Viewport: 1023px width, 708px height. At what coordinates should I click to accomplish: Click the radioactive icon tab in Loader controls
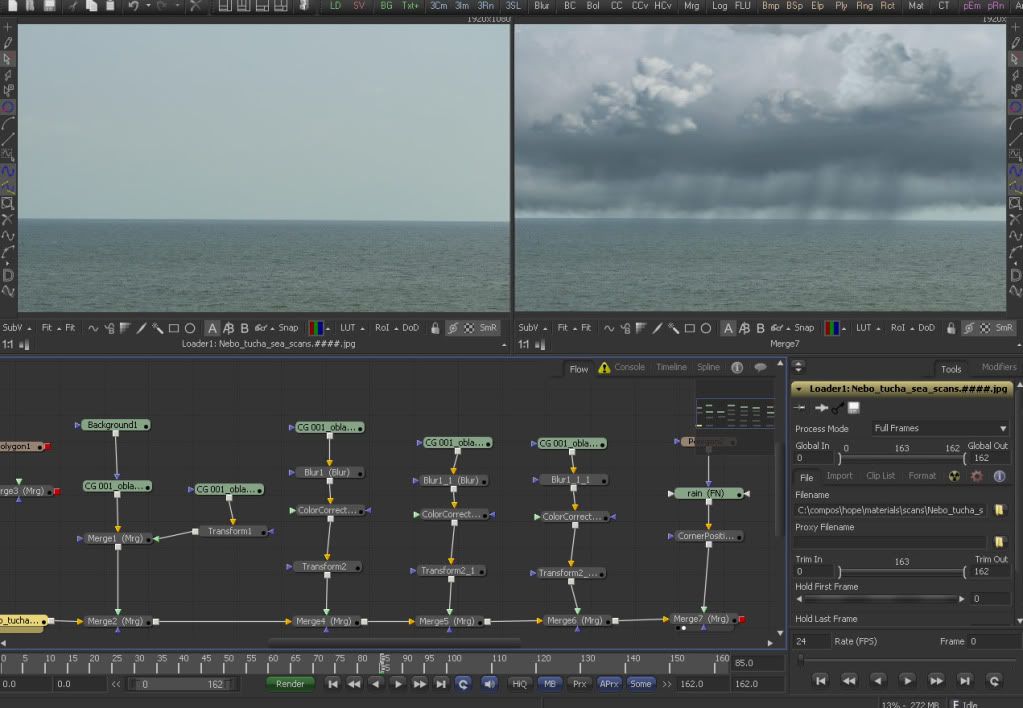tap(955, 476)
